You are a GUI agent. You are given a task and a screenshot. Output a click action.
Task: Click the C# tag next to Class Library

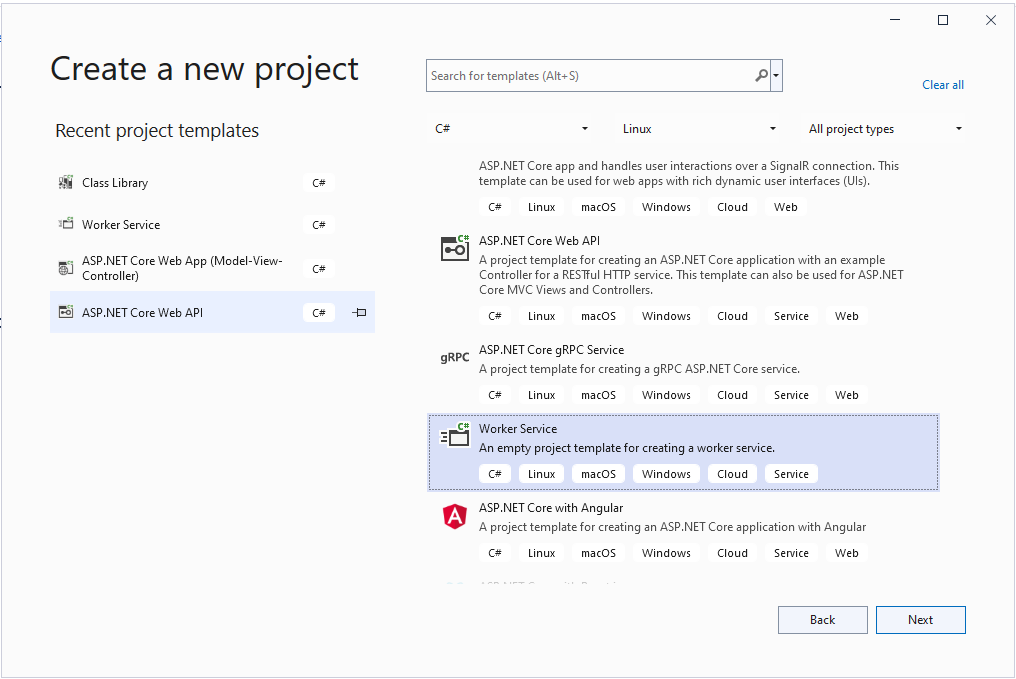(x=319, y=183)
